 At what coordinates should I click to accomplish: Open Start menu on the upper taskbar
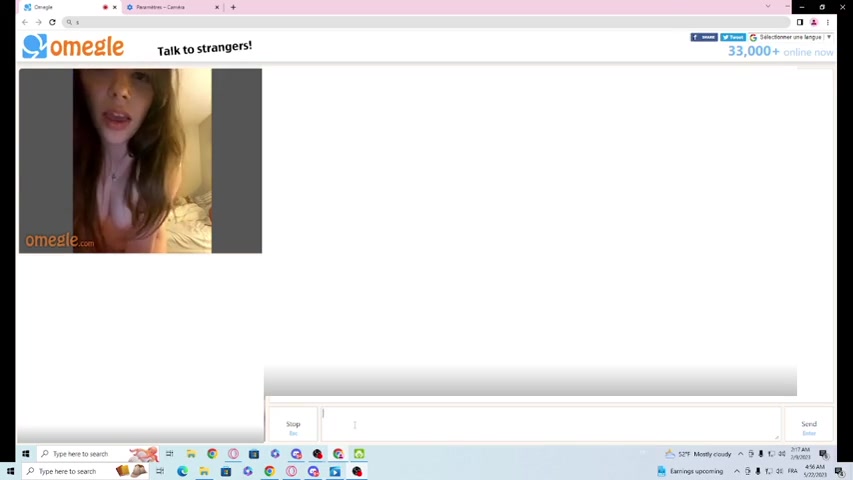click(x=26, y=454)
